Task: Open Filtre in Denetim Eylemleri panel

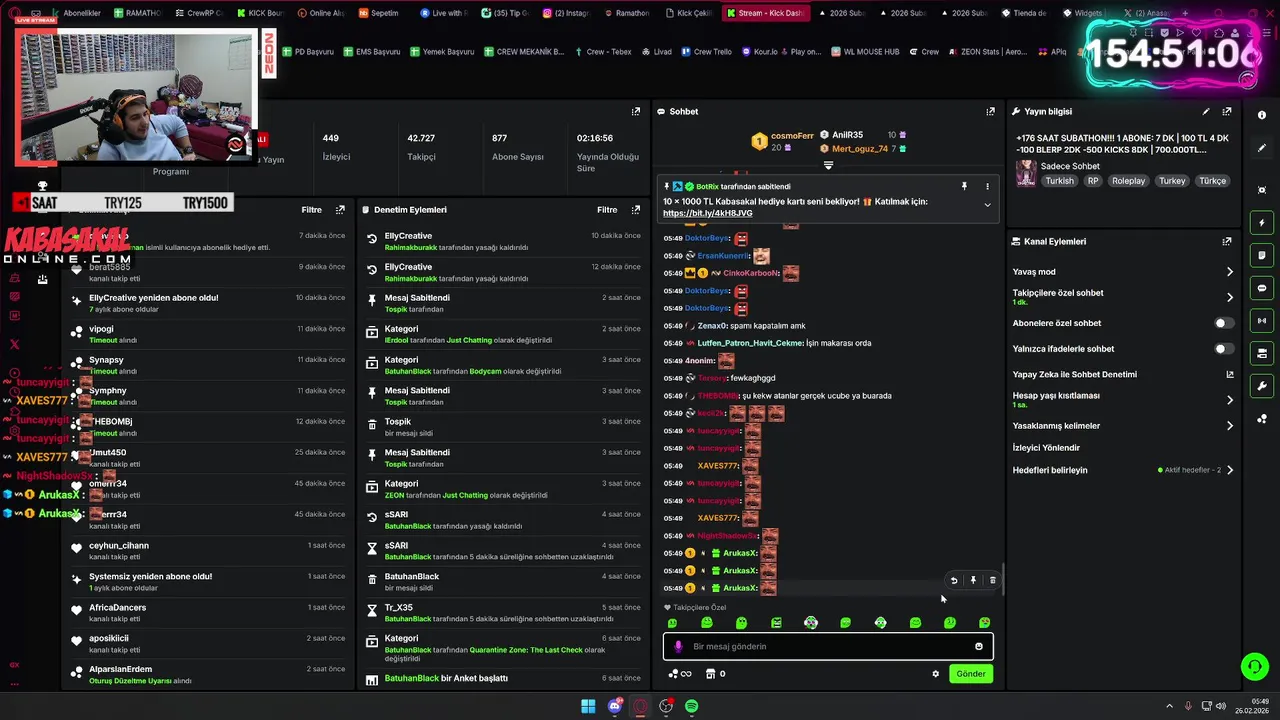Action: tap(607, 210)
